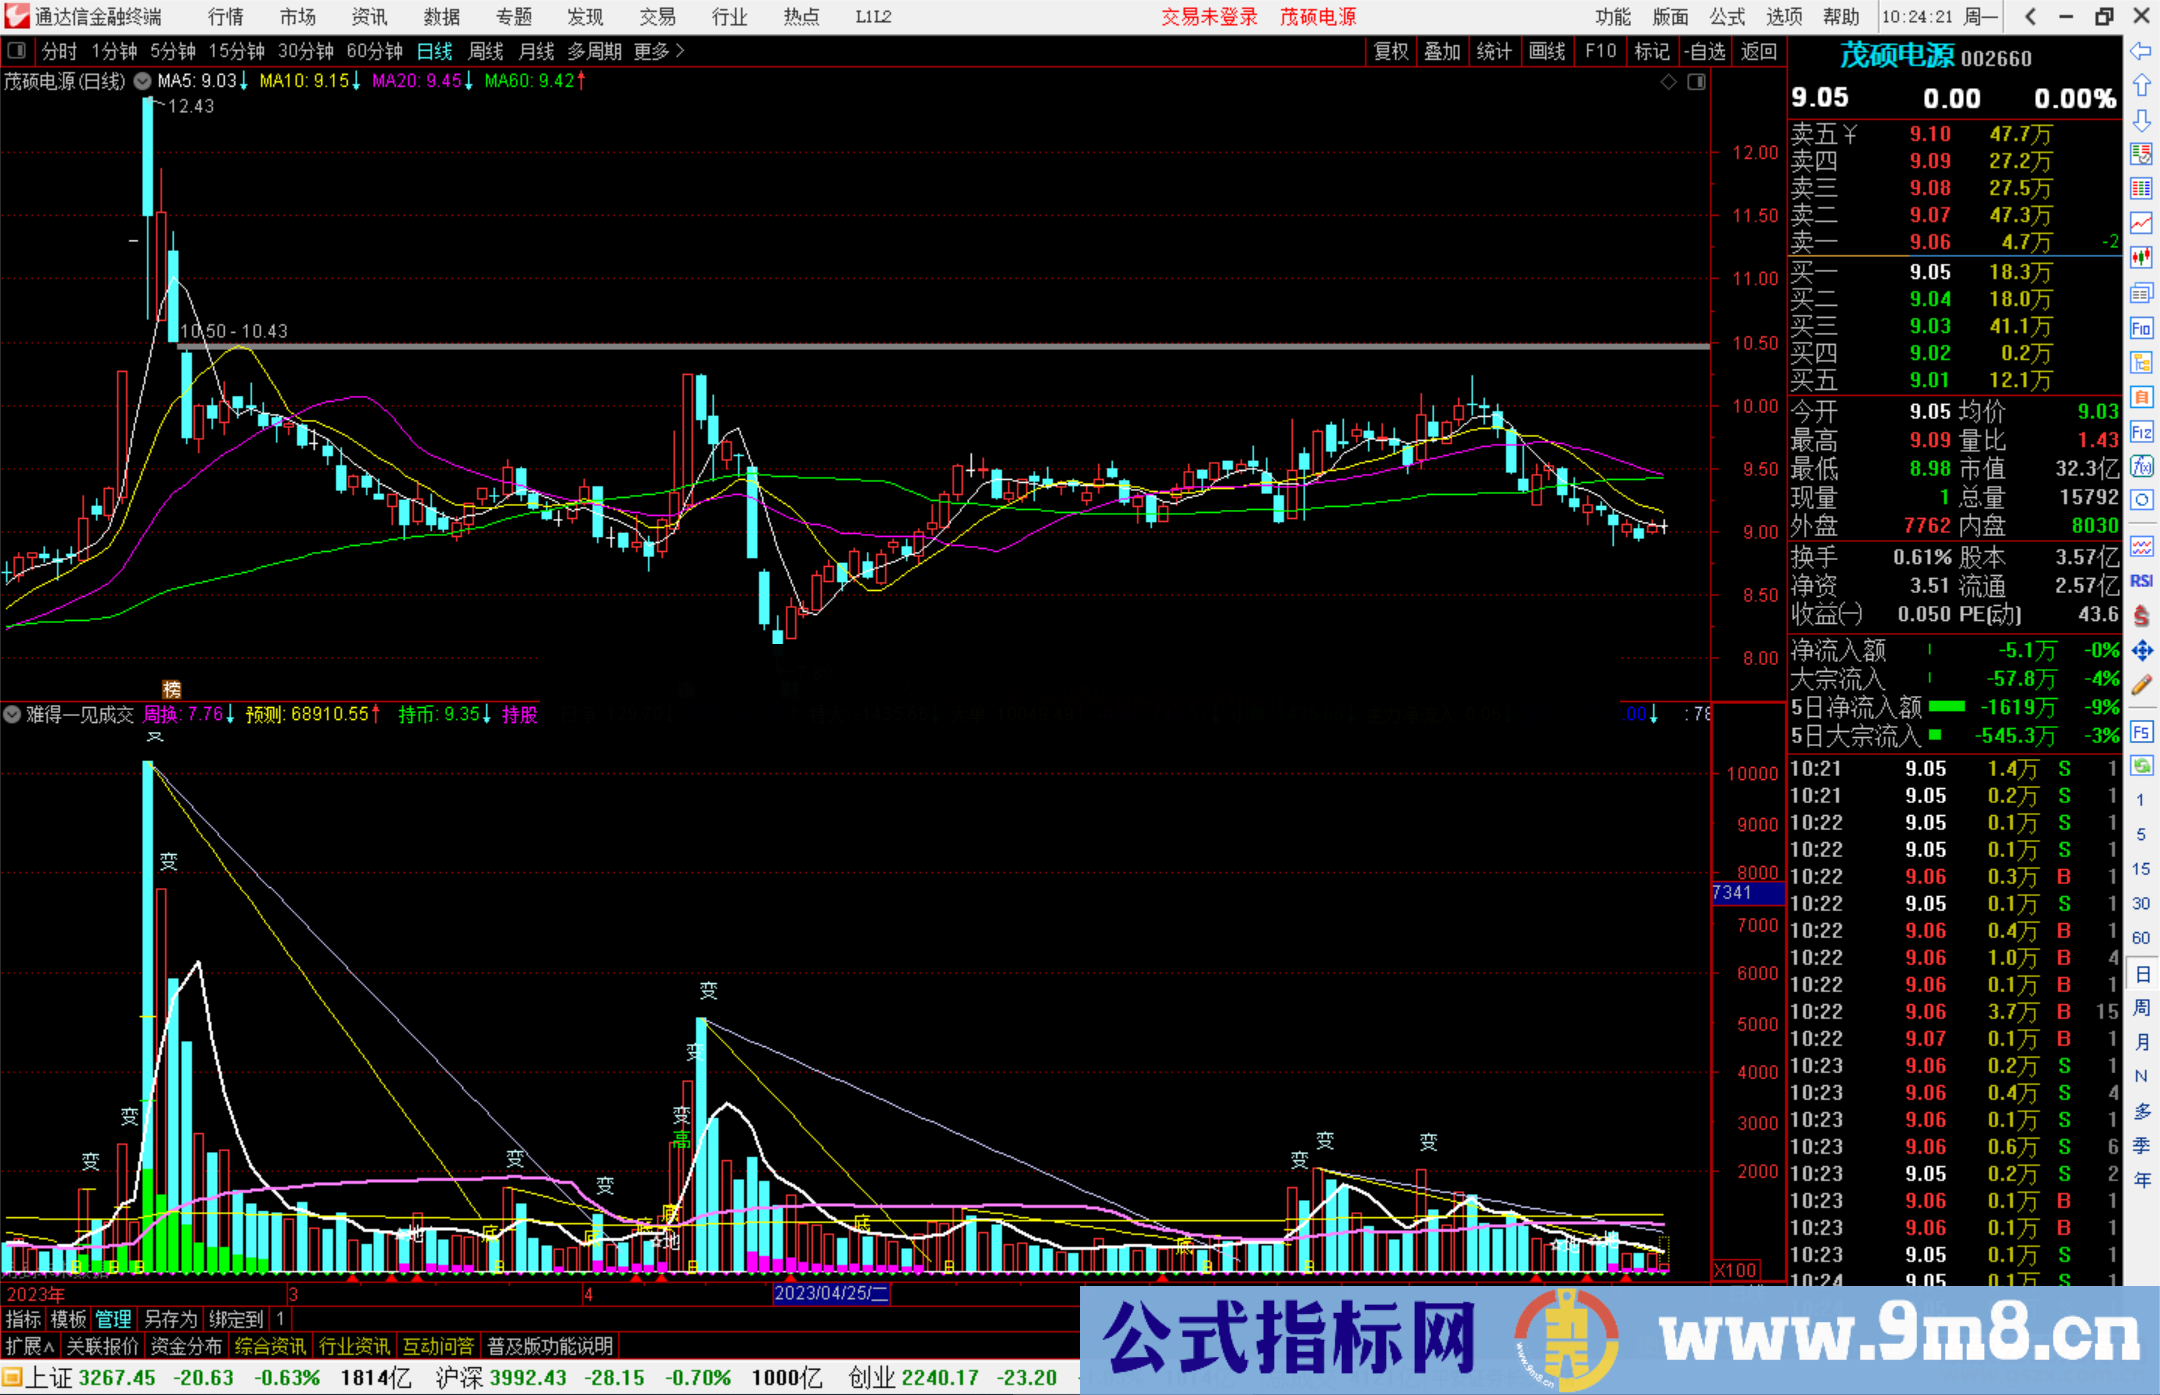Viewport: 2160px width, 1395px height.
Task: Click the F10 company info sidebar icon
Action: pos(2141,328)
